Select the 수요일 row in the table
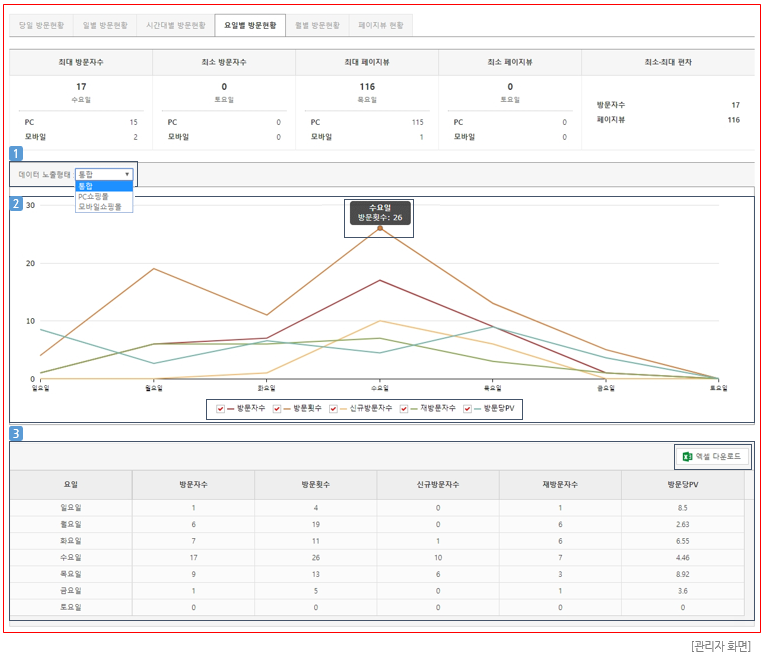The width and height of the screenshot is (764, 665). [377, 557]
